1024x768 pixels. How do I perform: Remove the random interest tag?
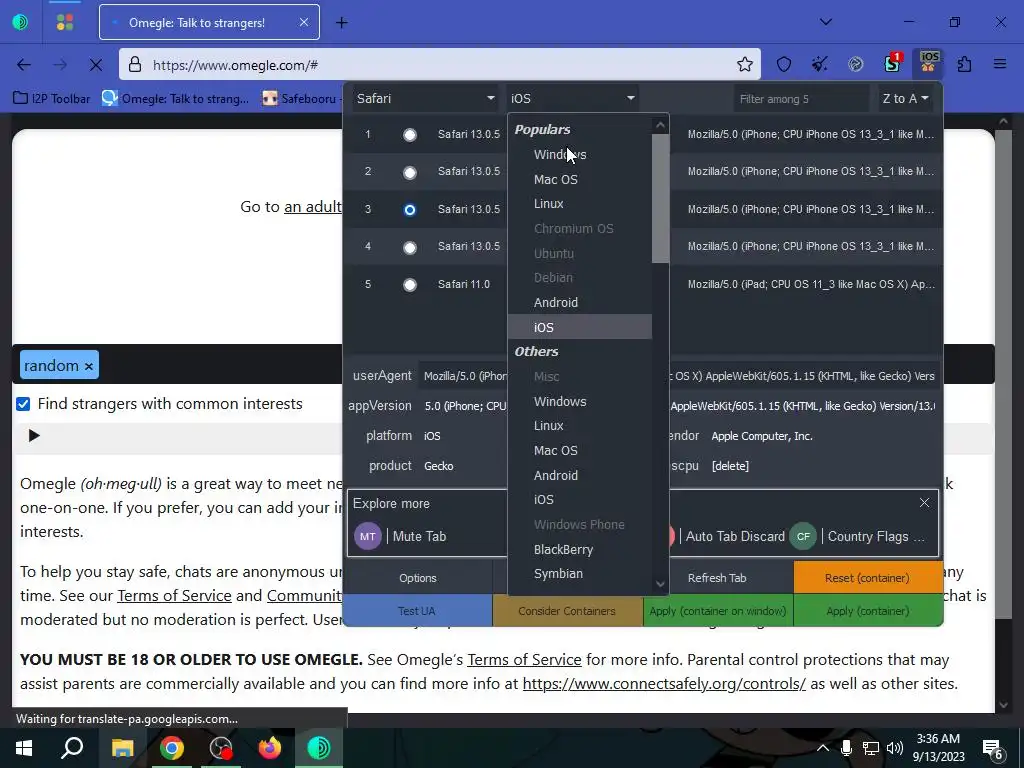pyautogui.click(x=89, y=366)
